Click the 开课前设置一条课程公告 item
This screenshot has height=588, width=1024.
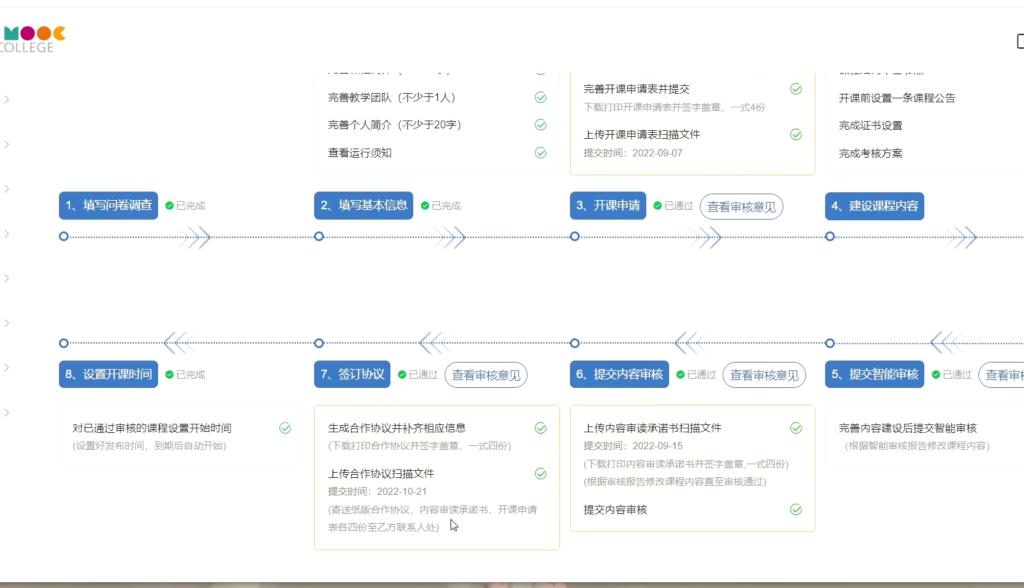point(897,98)
